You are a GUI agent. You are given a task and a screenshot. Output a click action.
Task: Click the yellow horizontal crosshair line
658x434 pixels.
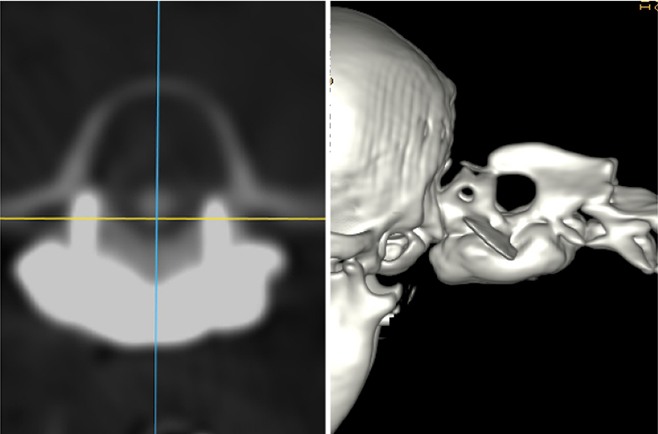coord(163,219)
